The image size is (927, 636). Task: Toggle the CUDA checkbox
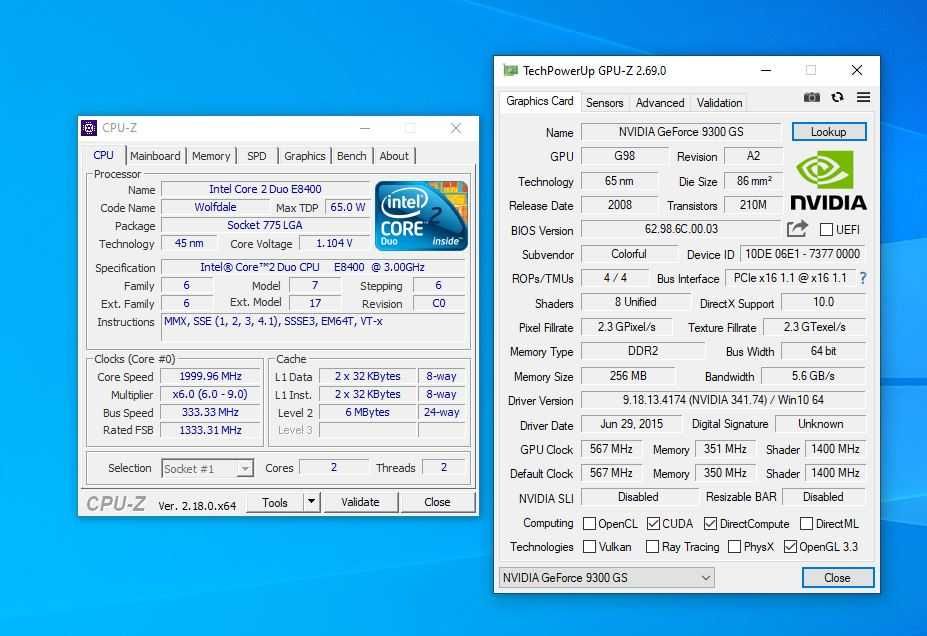(653, 524)
